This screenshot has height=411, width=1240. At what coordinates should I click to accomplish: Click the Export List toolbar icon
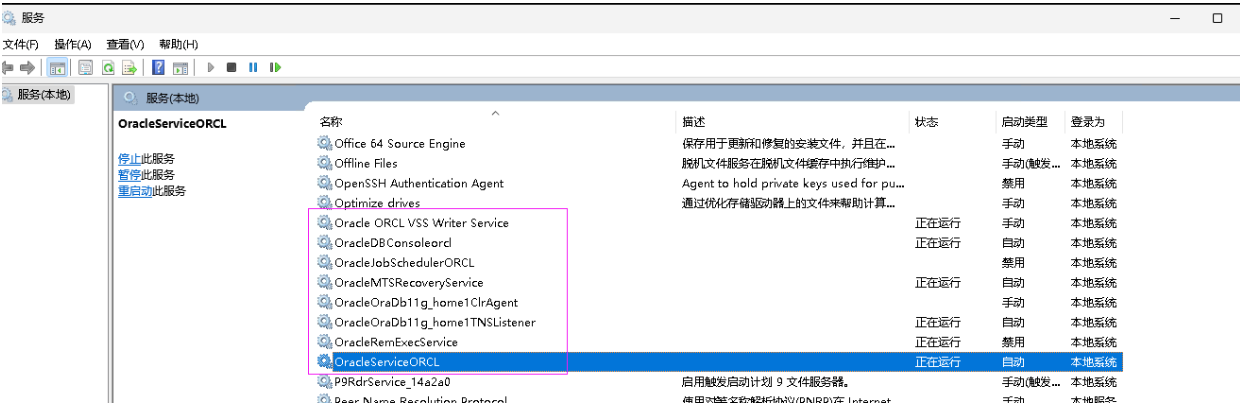(129, 68)
